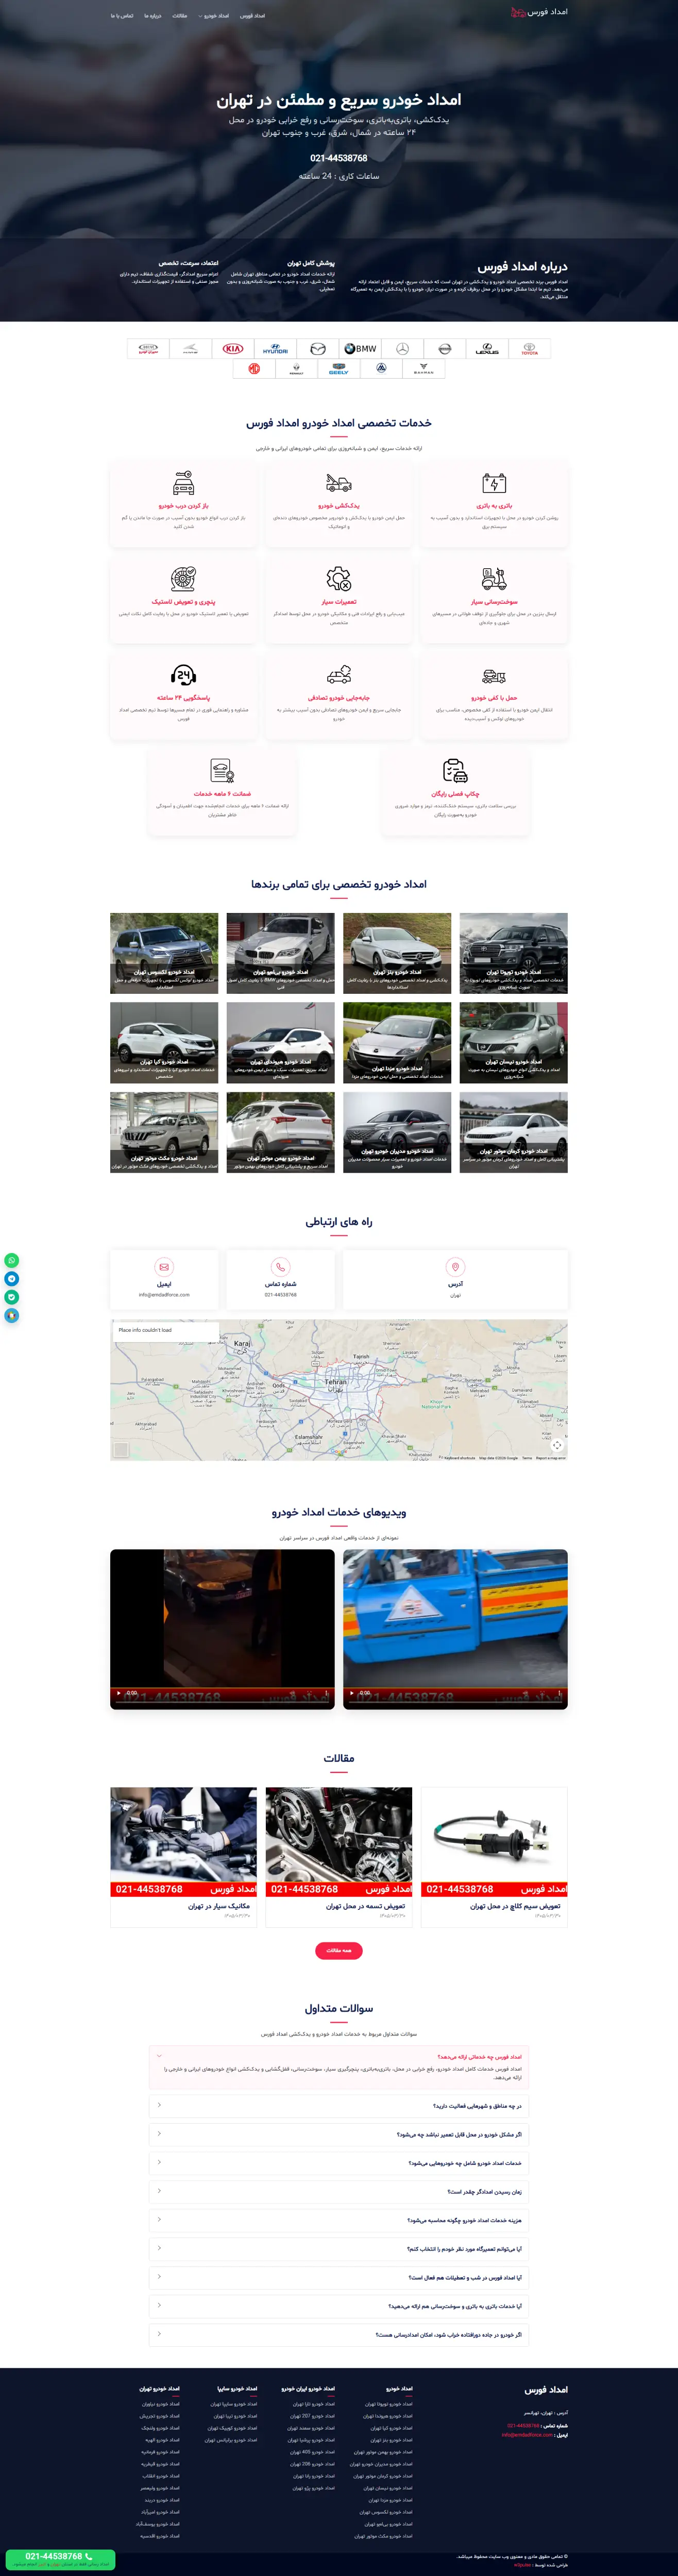The image size is (678, 2576).
Task: Play the dark night-scene video
Action: click(x=119, y=1693)
